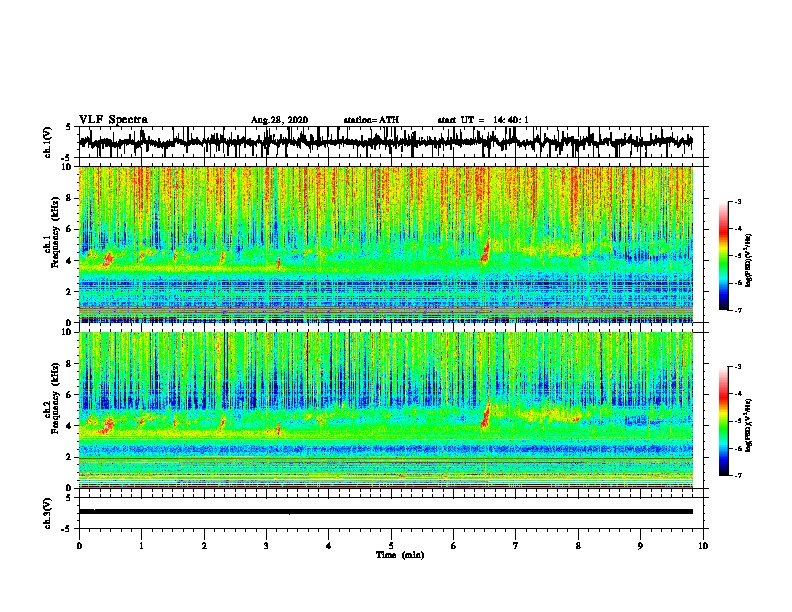This screenshot has height=612, width=792.
Task: Click ch.1 frequency axis "10" tick label
Action: (x=68, y=167)
